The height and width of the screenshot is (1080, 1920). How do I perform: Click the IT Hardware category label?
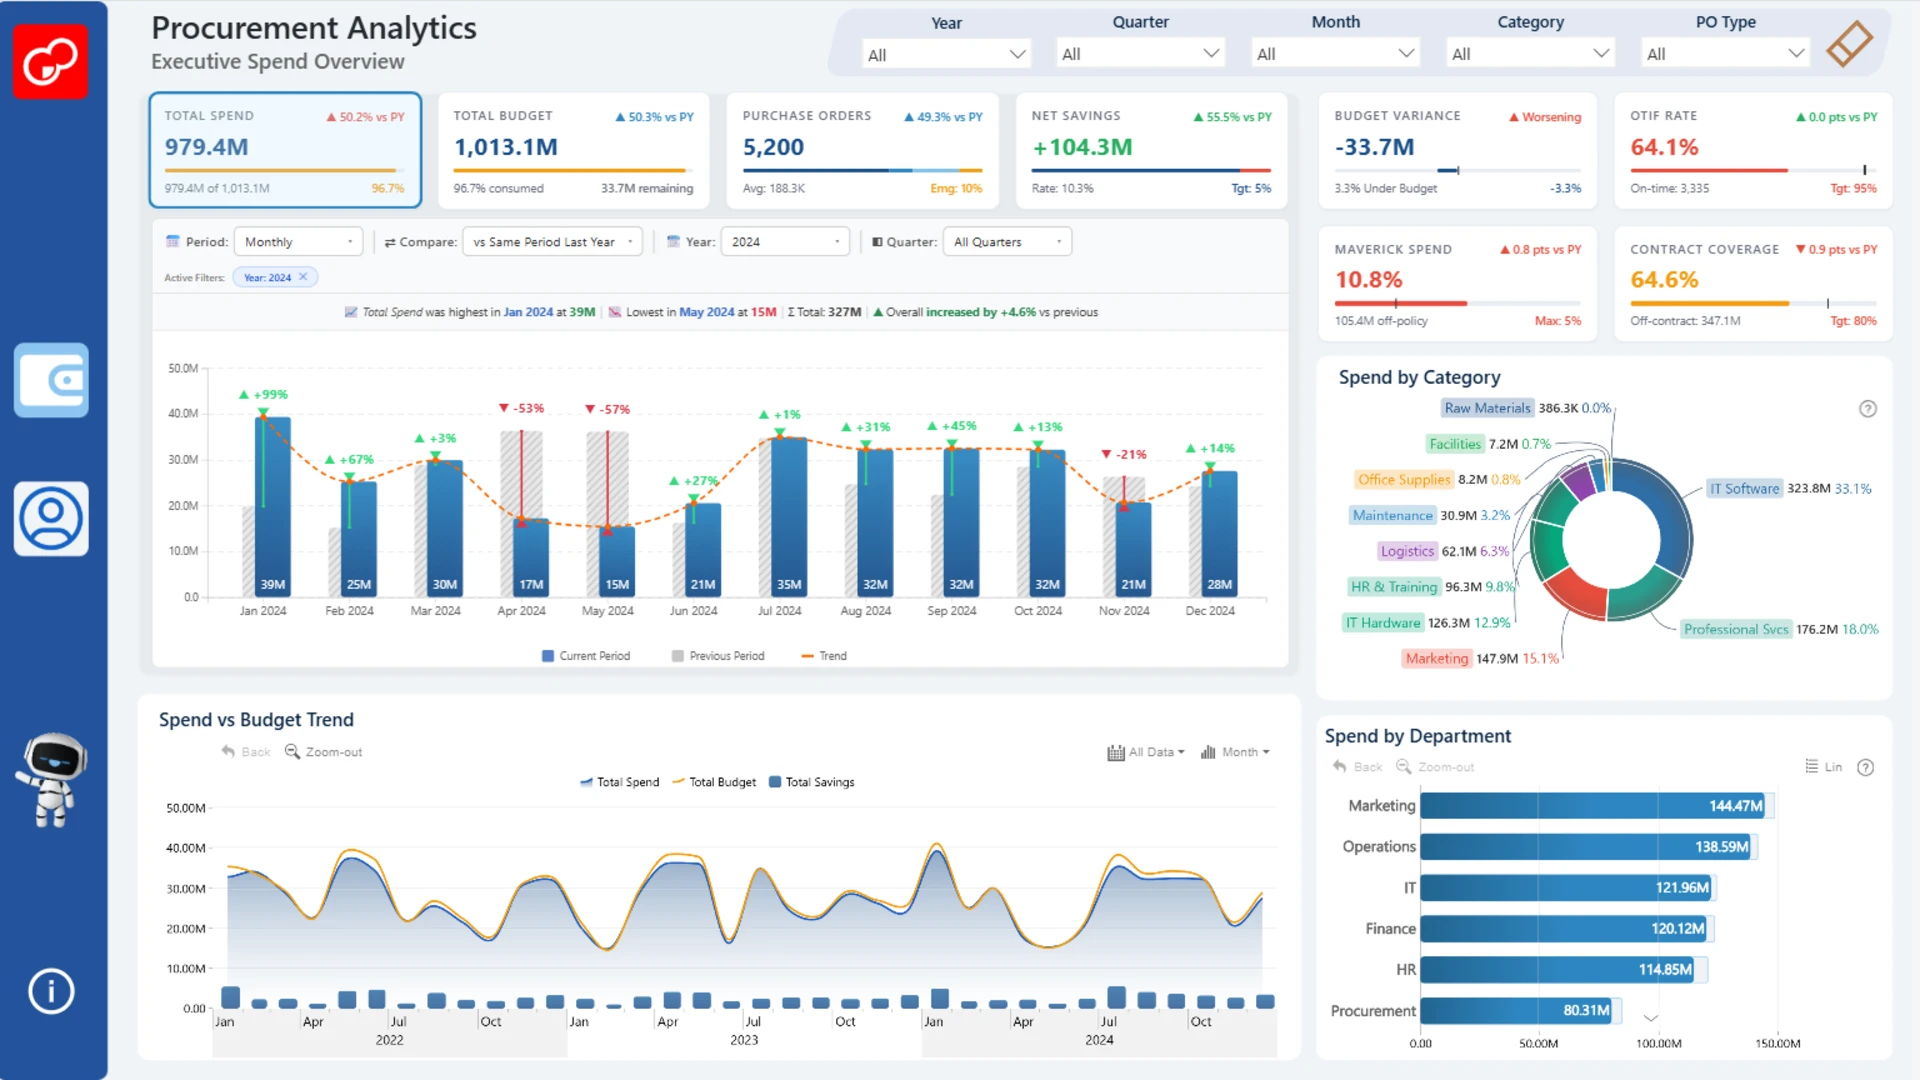tap(1382, 623)
